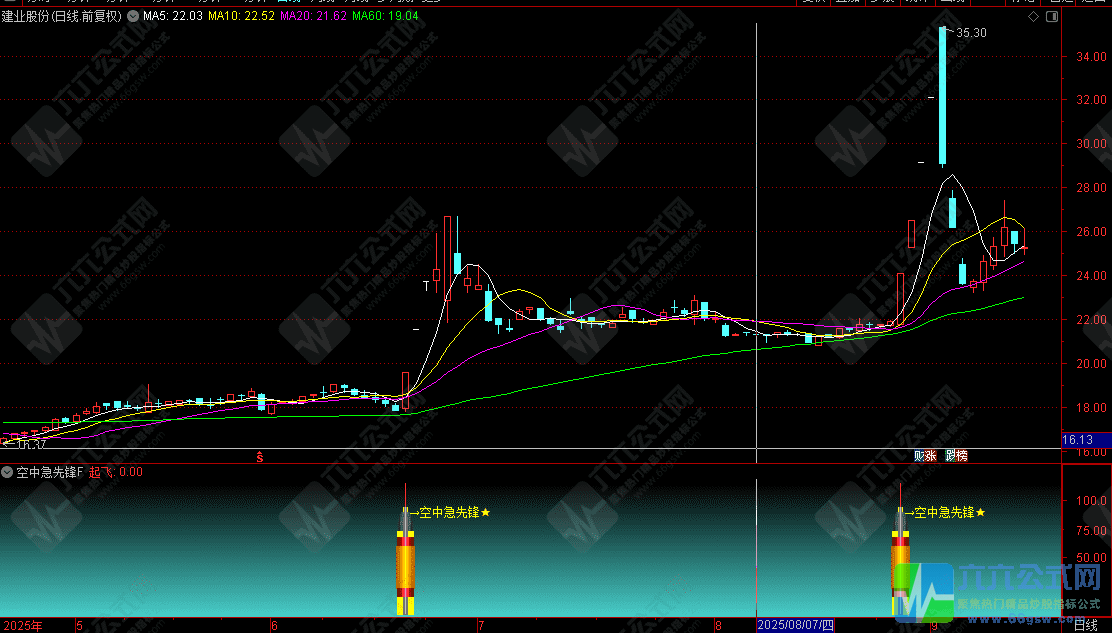Toggle the side panel layout icon

point(1050,17)
